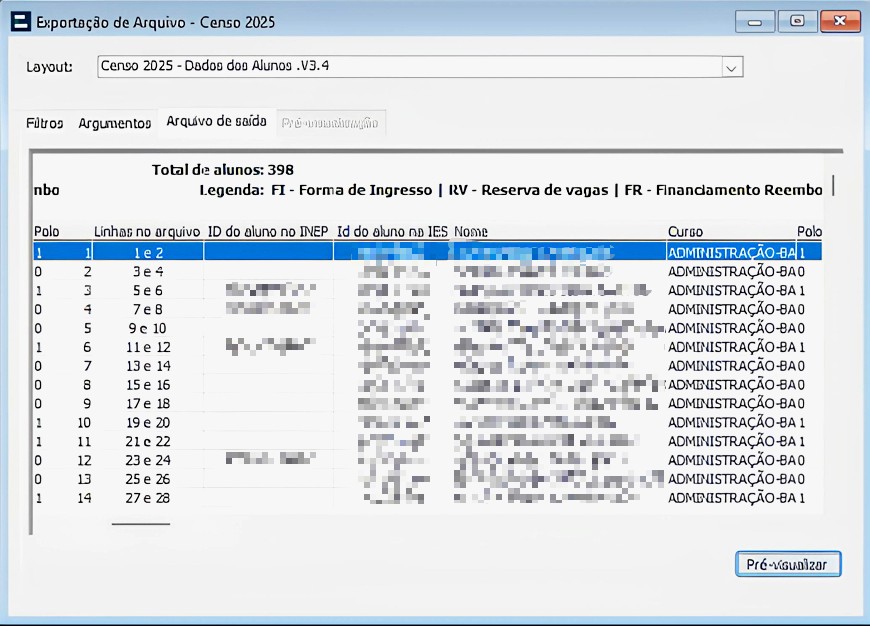Select the row with lines 9 e 10
The image size is (870, 626).
pyautogui.click(x=427, y=328)
